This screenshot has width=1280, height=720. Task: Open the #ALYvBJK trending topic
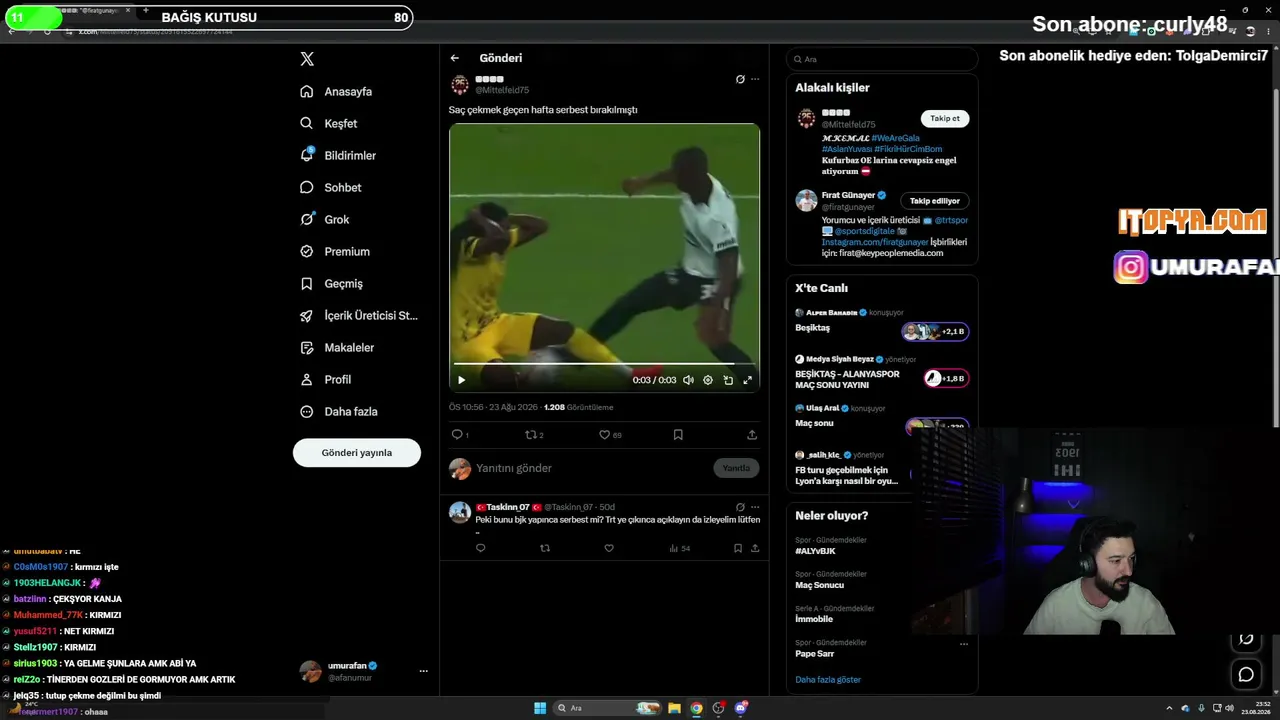pyautogui.click(x=815, y=551)
